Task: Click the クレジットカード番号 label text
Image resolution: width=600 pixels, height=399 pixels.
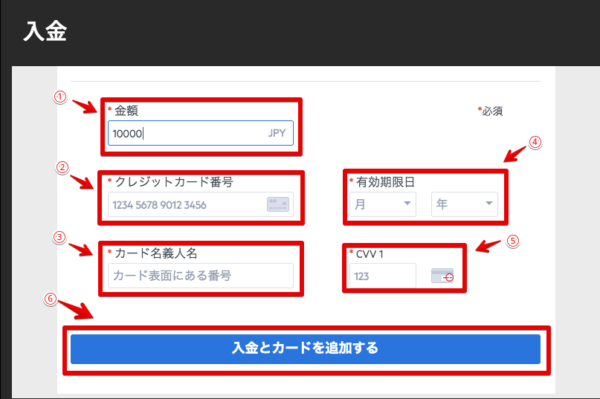Action: [x=174, y=182]
